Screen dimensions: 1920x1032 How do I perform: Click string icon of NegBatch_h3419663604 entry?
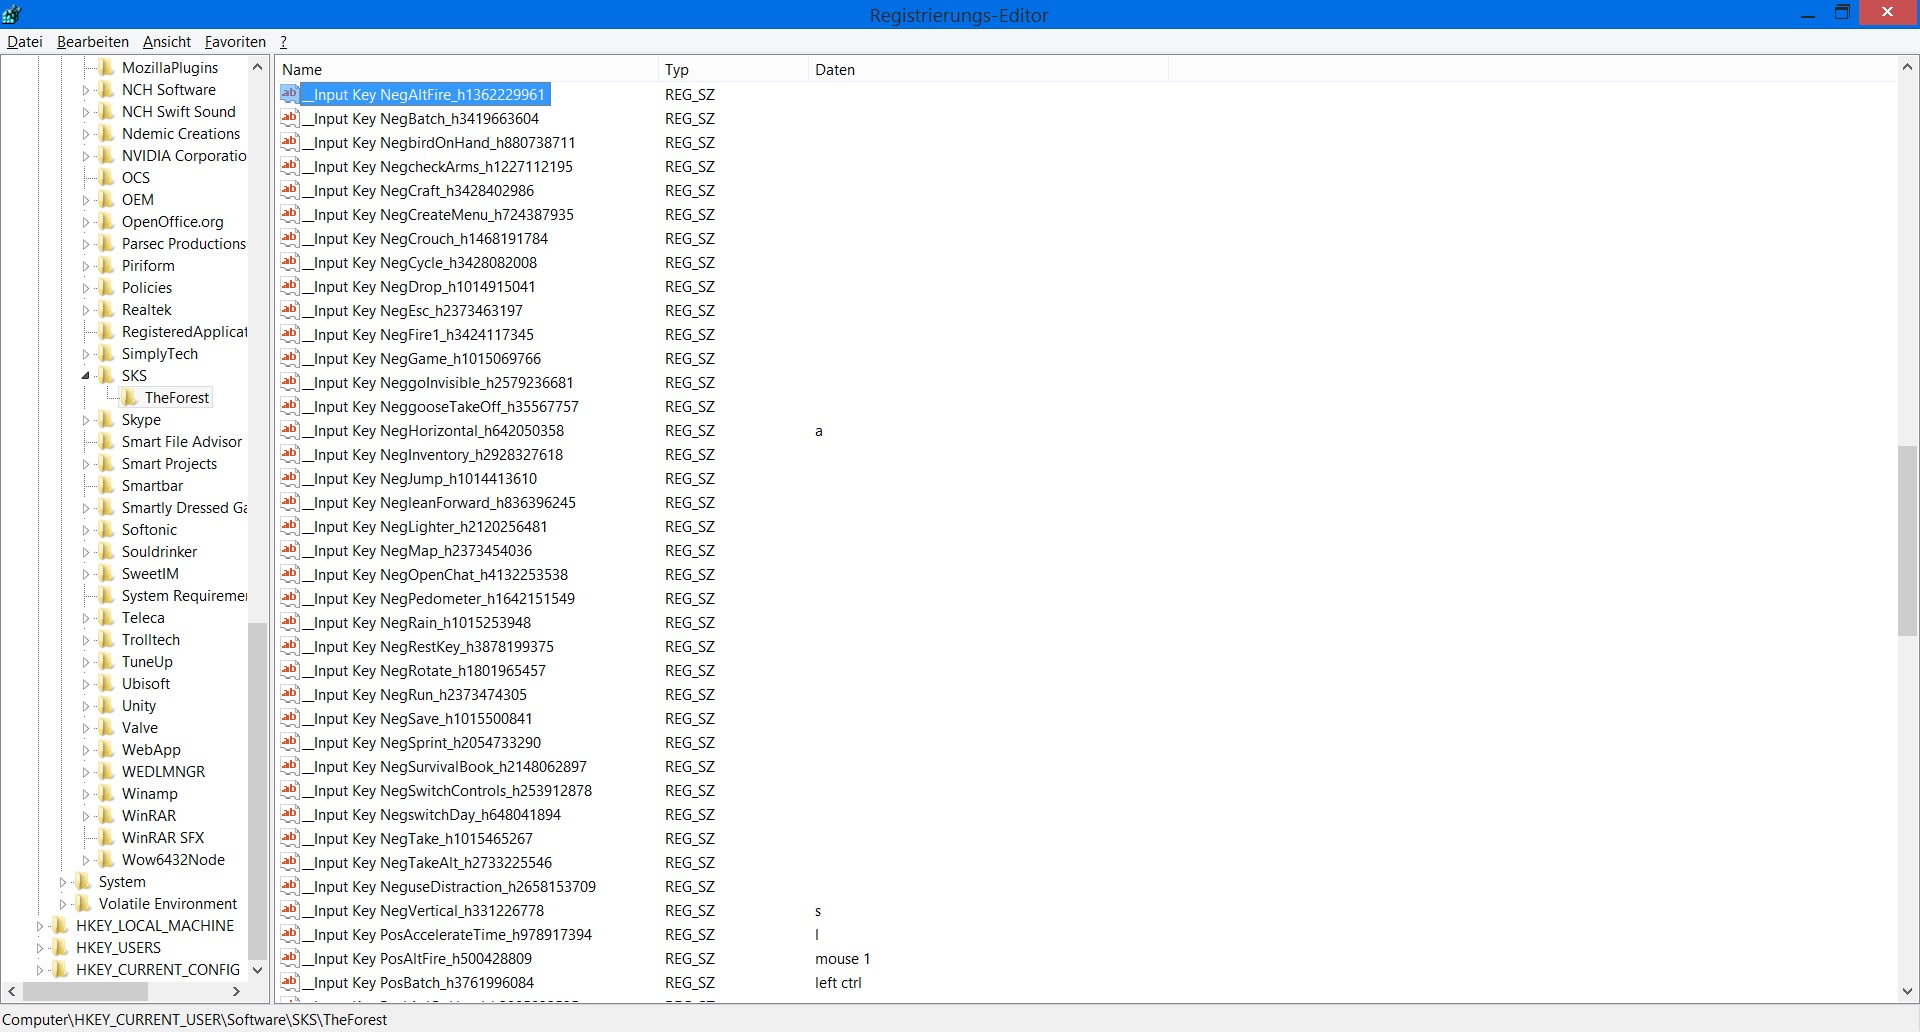290,118
